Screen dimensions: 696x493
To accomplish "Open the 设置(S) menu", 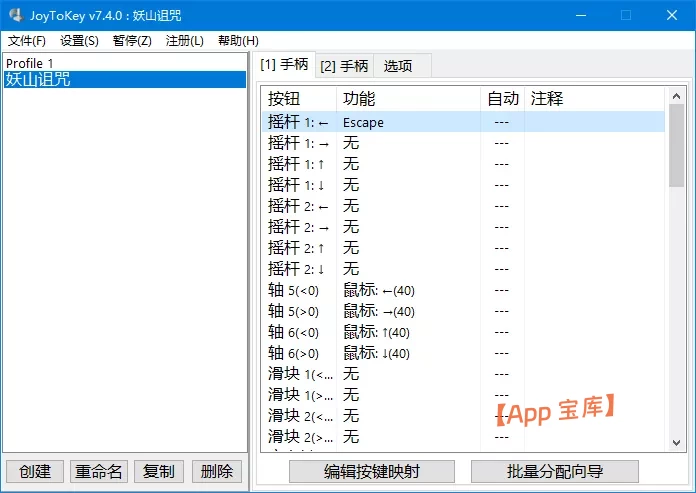I will (x=79, y=41).
